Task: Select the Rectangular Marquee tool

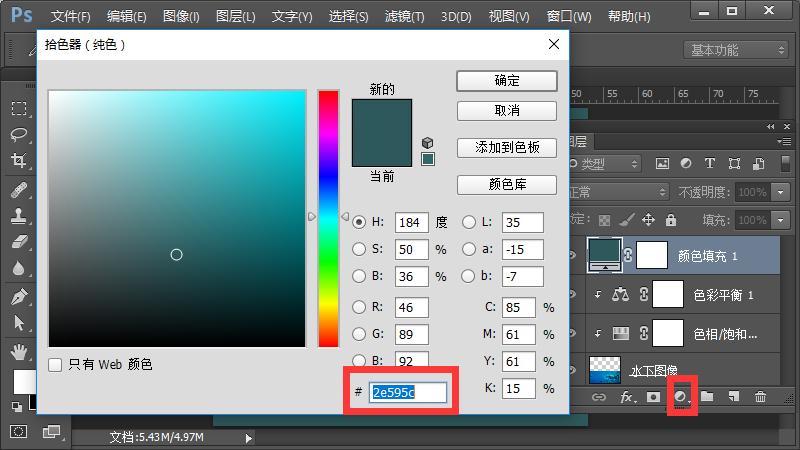Action: click(19, 108)
